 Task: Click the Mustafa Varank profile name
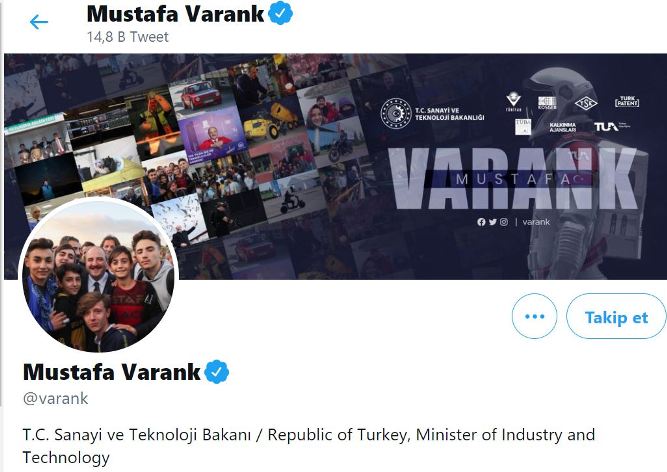pos(111,372)
